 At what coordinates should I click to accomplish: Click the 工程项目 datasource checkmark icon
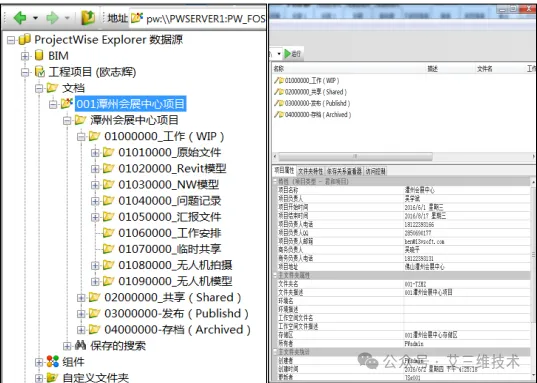[39, 72]
